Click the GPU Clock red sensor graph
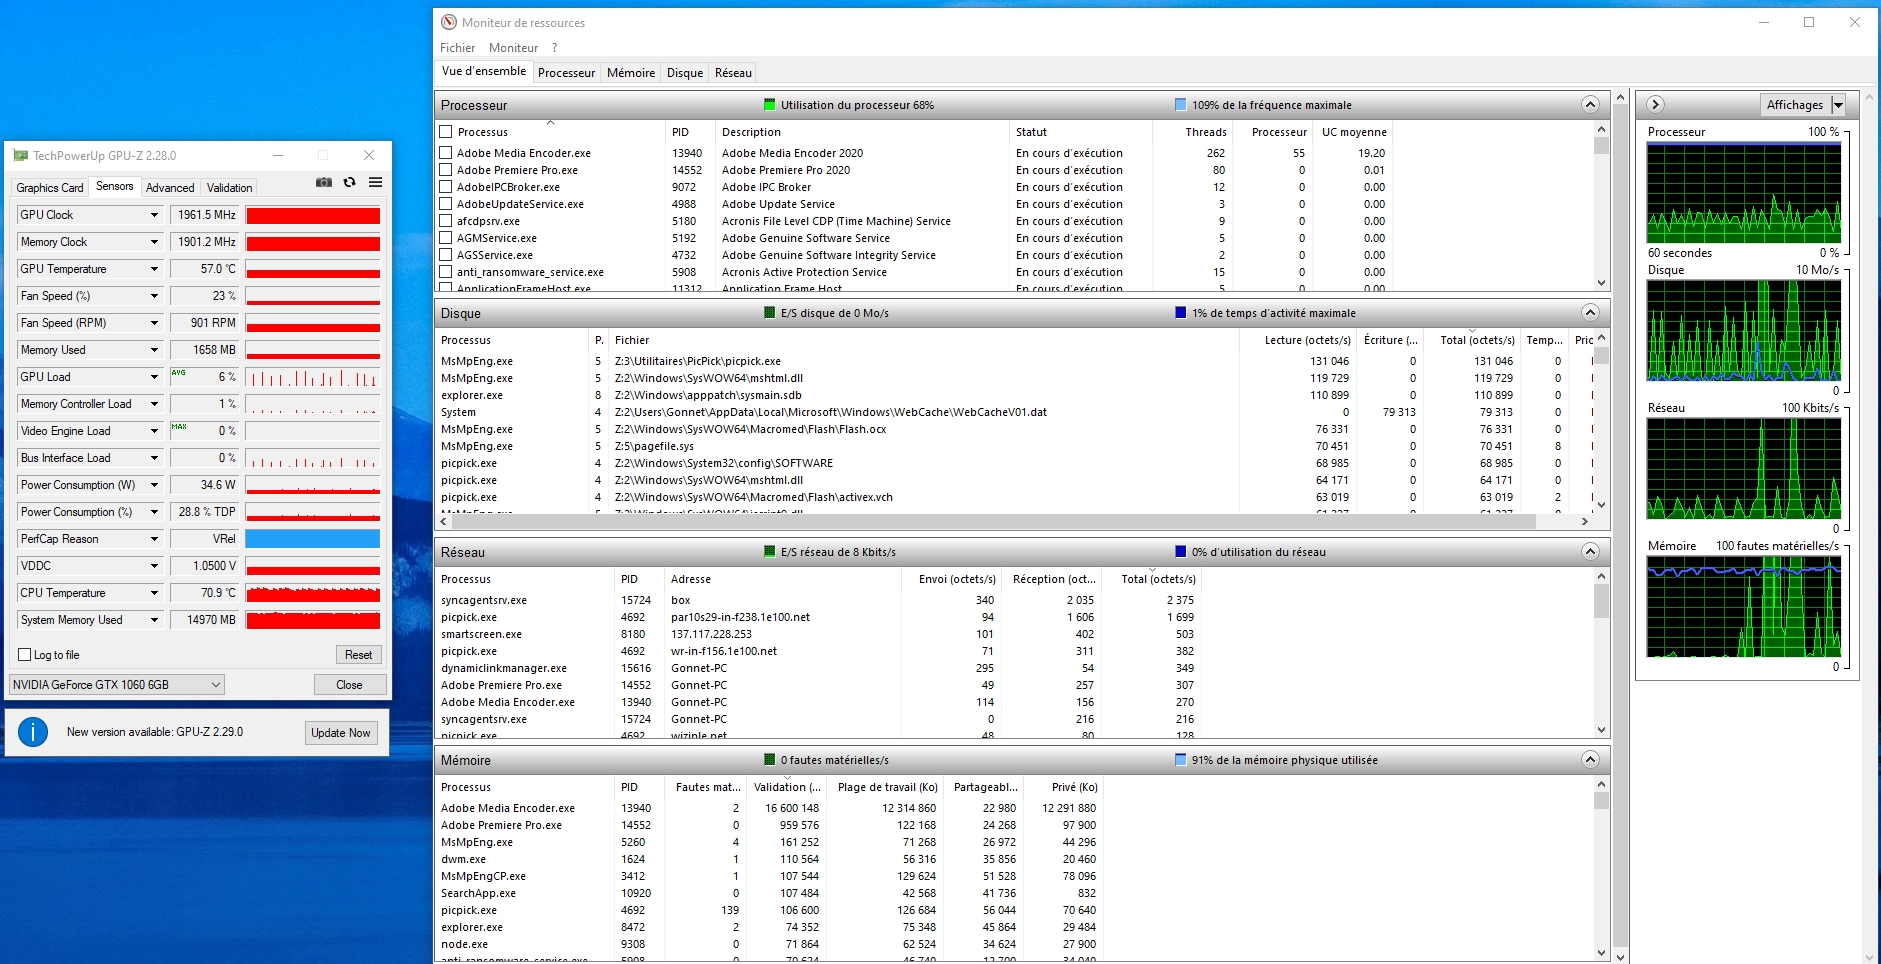The image size is (1881, 964). pyautogui.click(x=313, y=215)
